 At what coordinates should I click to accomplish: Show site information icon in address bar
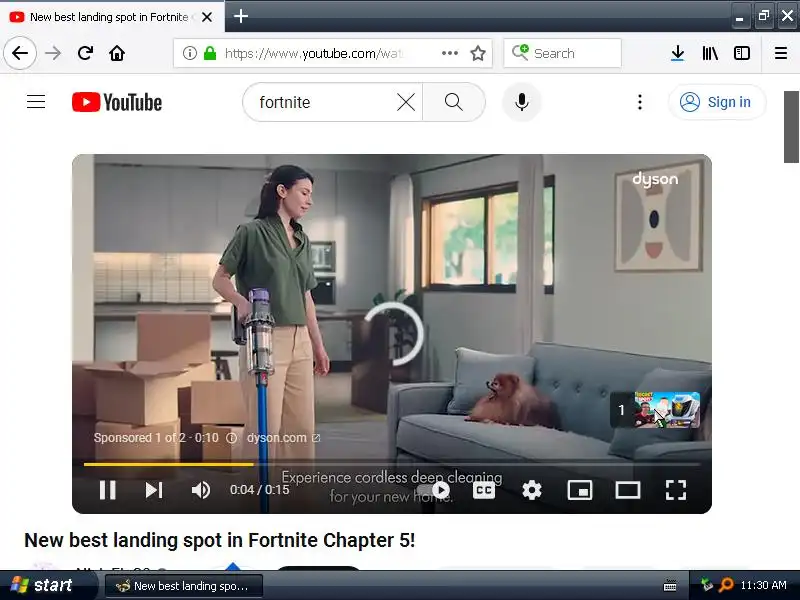(x=189, y=53)
